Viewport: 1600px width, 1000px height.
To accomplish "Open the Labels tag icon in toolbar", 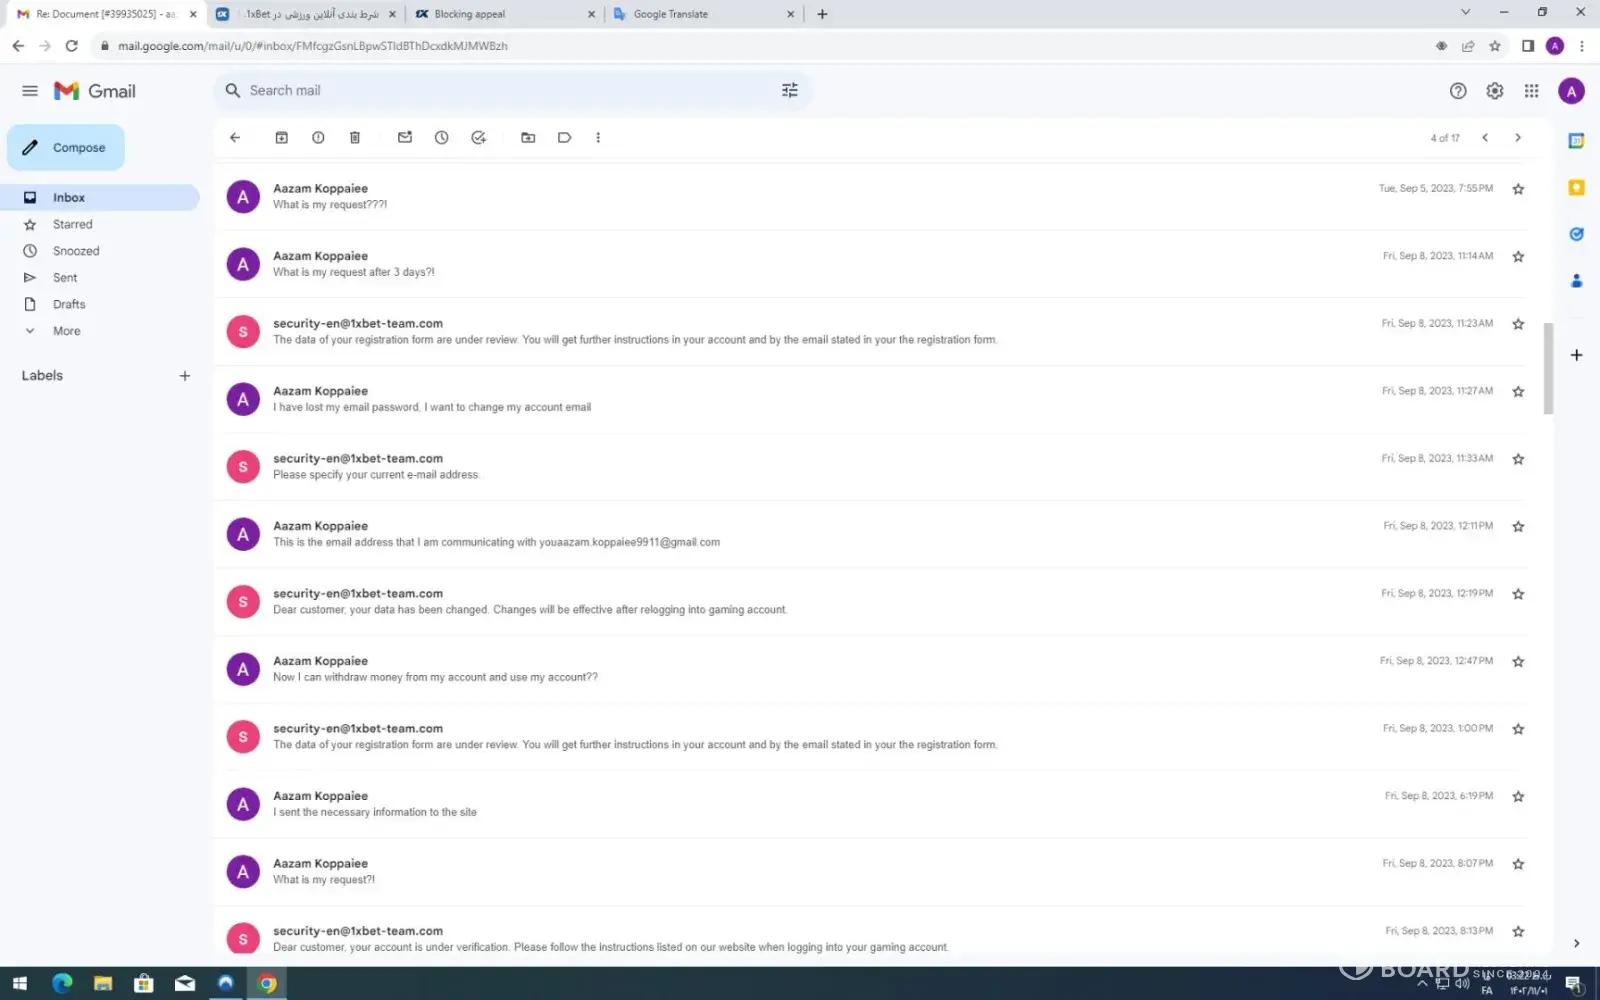I will (564, 138).
